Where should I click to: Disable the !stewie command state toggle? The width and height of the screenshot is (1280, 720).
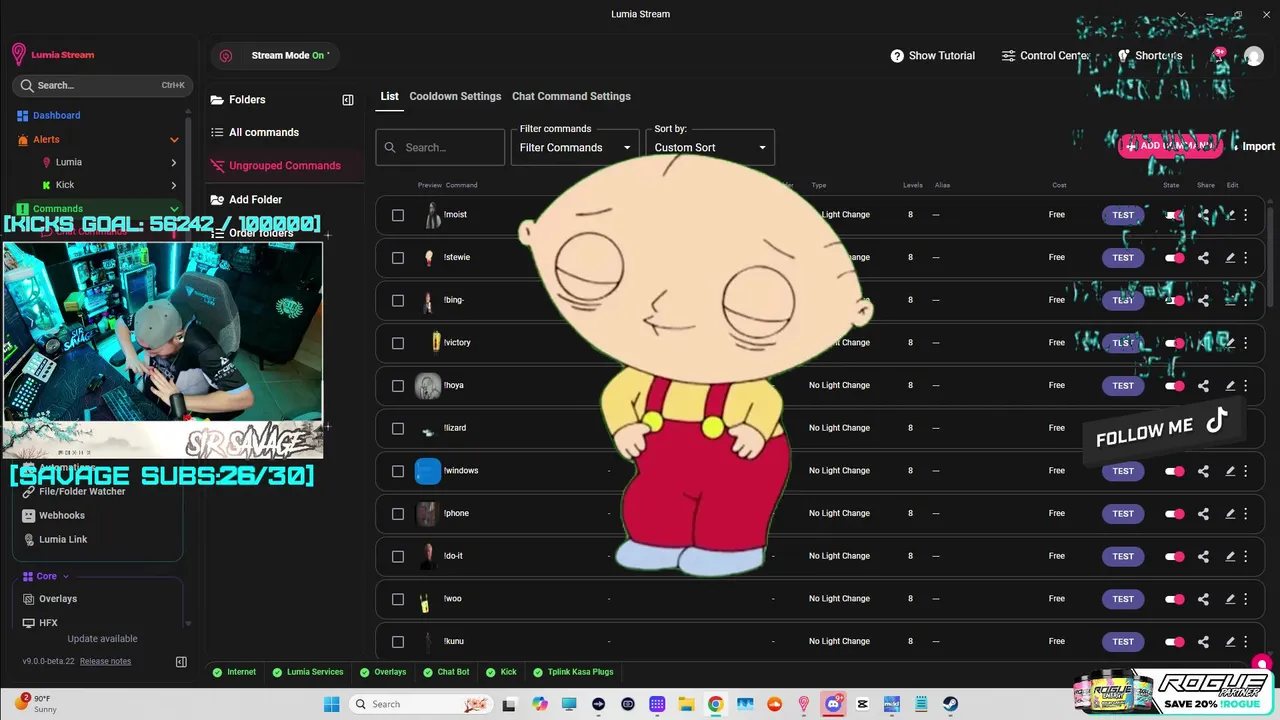pyautogui.click(x=1174, y=257)
